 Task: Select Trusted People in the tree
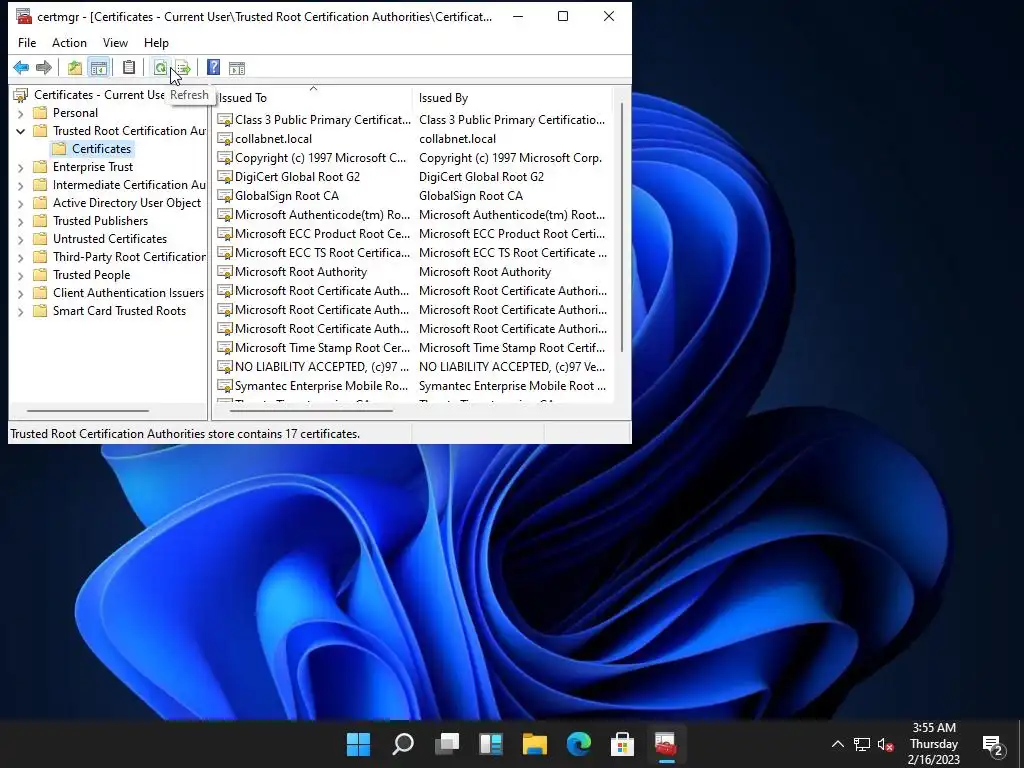pyautogui.click(x=91, y=275)
